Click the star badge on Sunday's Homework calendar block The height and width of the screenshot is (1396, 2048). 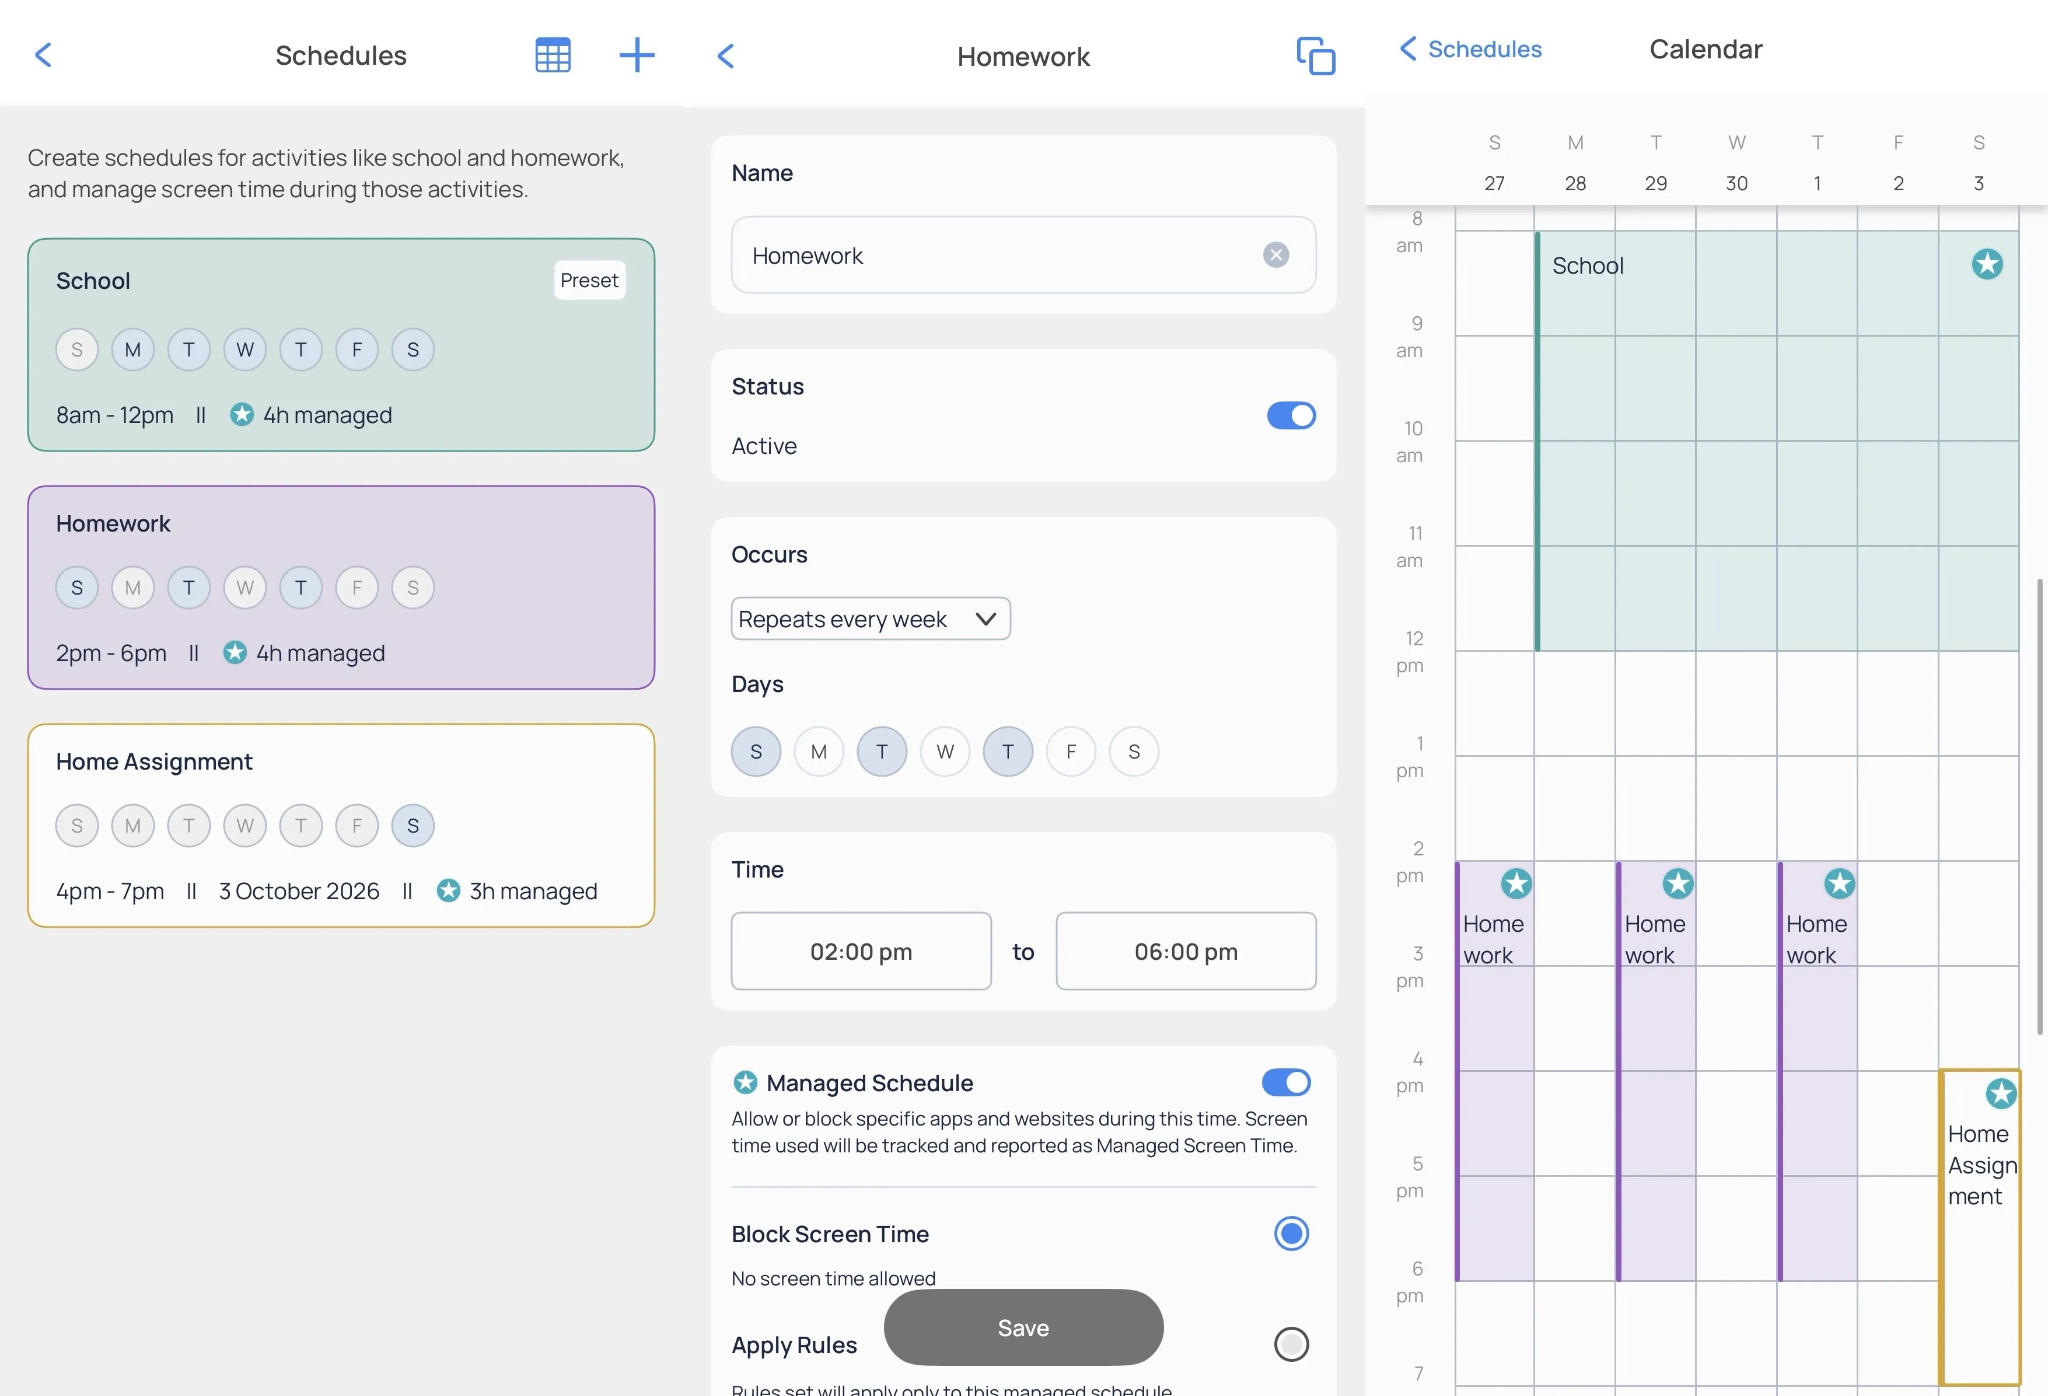1516,883
